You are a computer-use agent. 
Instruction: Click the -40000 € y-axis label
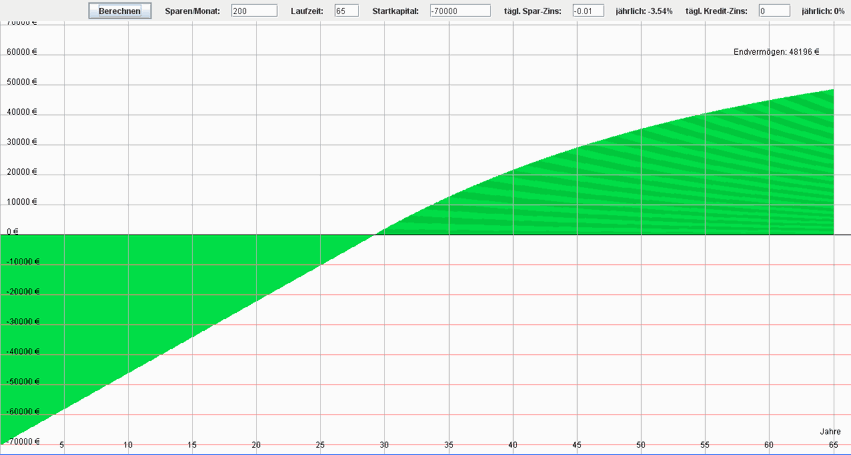point(22,352)
